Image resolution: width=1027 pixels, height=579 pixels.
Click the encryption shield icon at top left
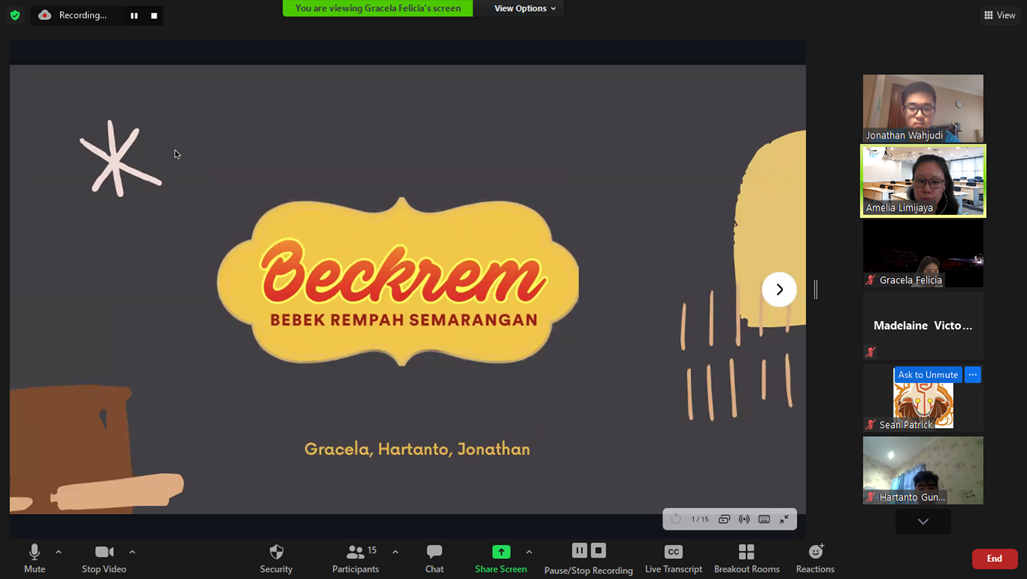coord(15,15)
